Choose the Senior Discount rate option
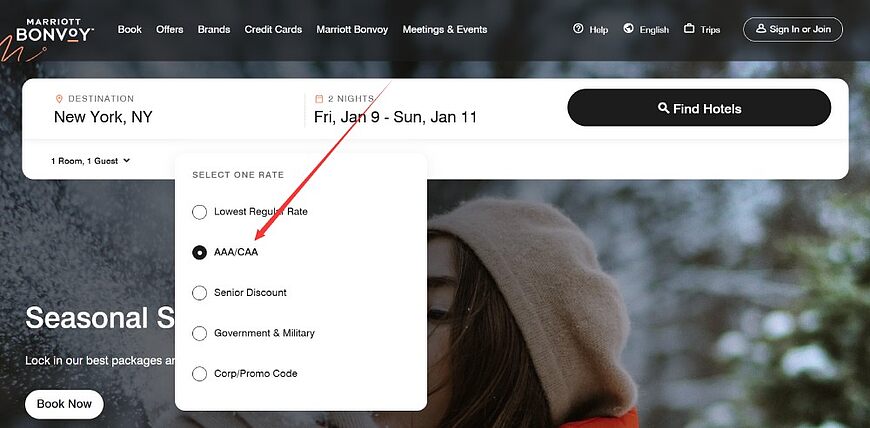Image resolution: width=870 pixels, height=428 pixels. pyautogui.click(x=239, y=293)
